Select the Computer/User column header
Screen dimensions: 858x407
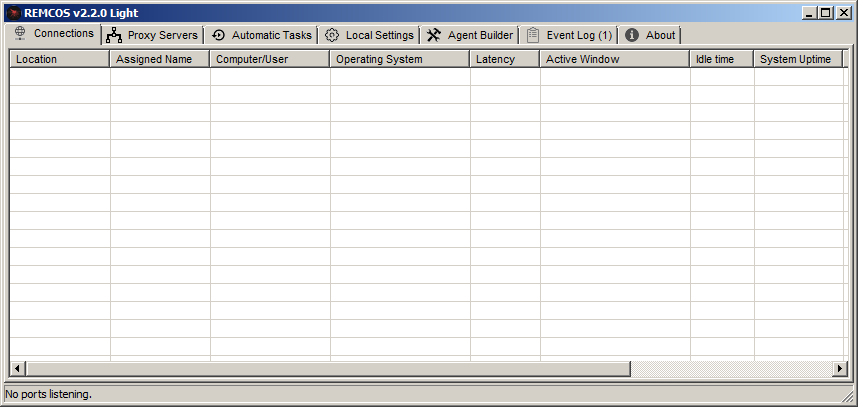(269, 59)
